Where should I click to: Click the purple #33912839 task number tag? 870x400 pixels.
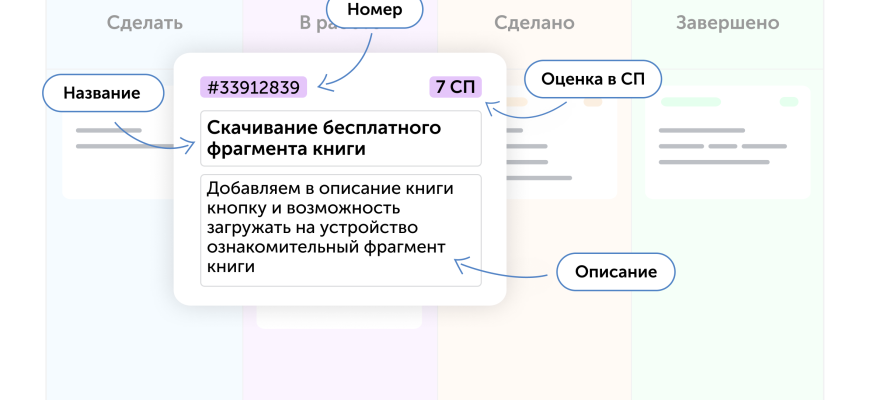pyautogui.click(x=253, y=87)
